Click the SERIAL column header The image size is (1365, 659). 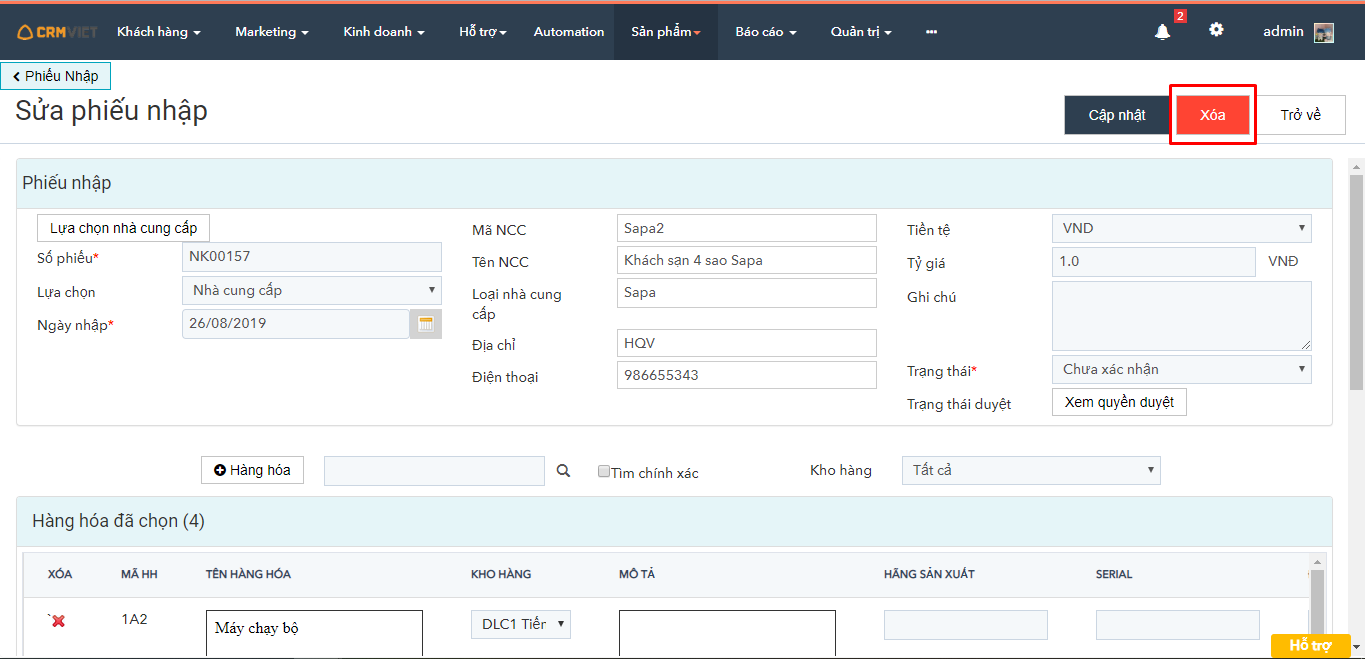click(1114, 575)
